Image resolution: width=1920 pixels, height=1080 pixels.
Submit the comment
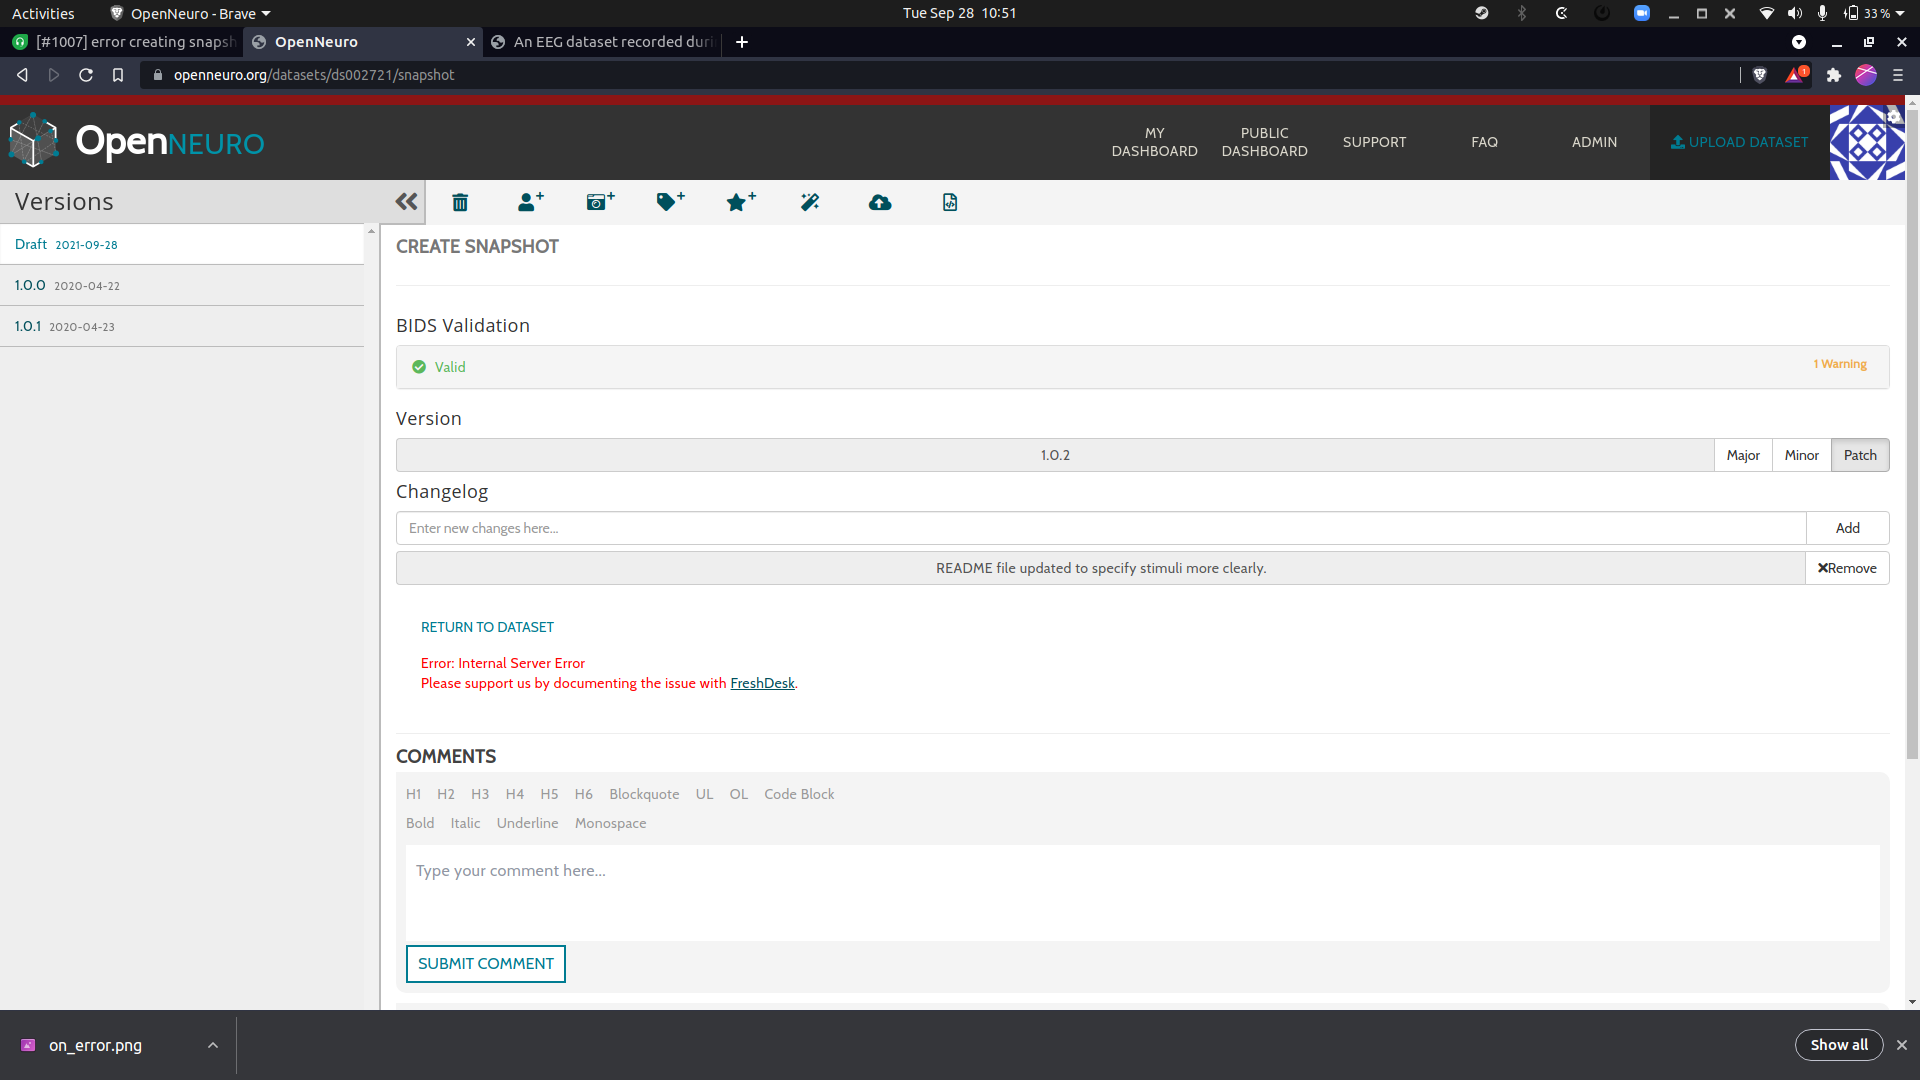point(485,963)
